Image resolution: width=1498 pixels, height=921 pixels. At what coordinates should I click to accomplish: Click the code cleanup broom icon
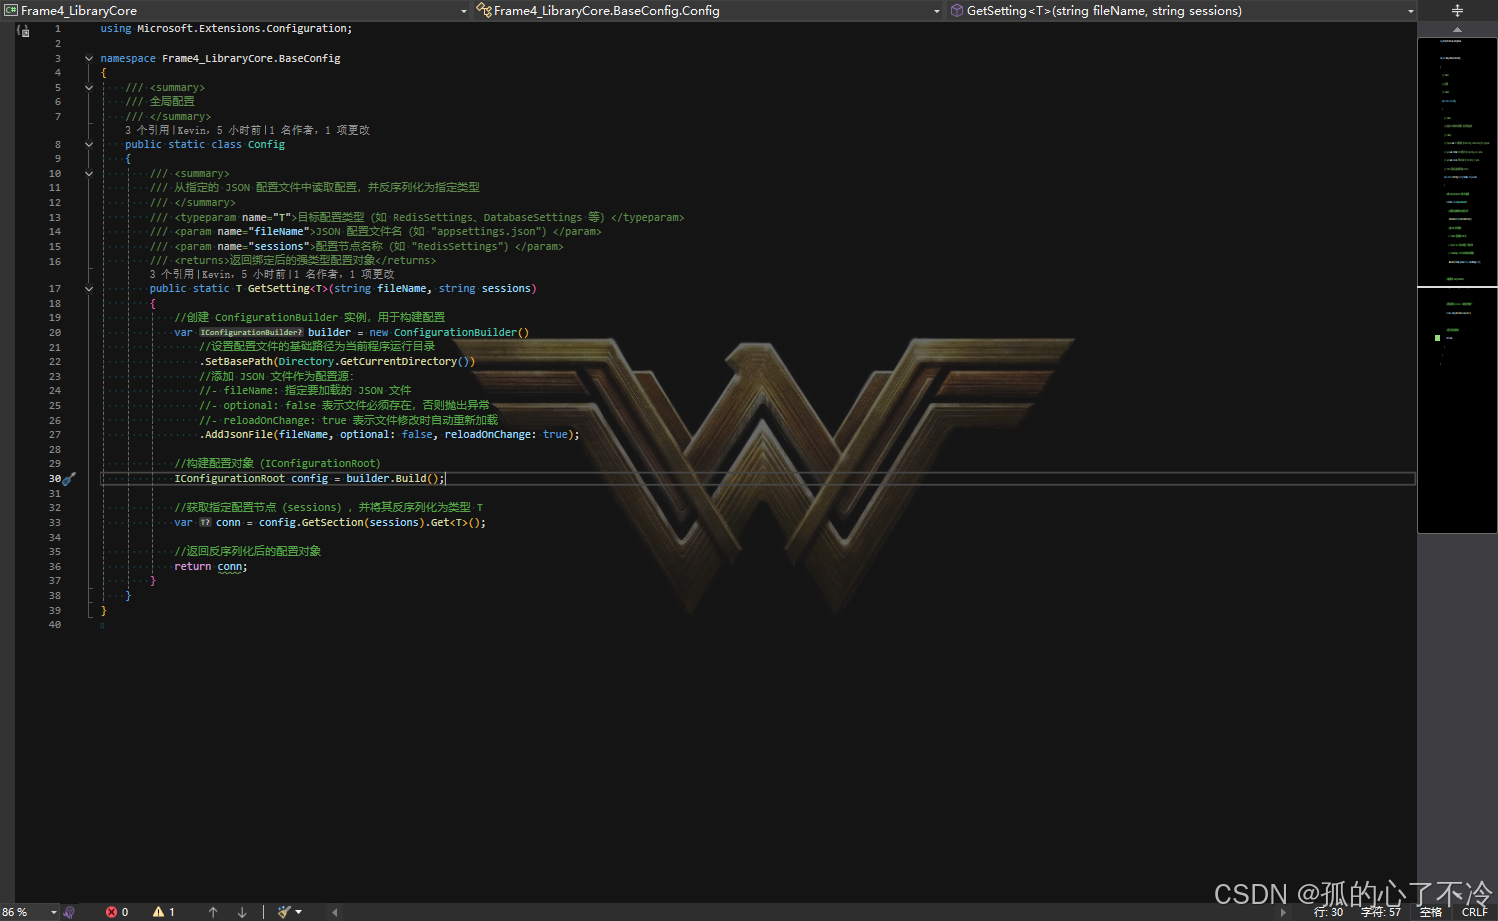click(x=284, y=912)
